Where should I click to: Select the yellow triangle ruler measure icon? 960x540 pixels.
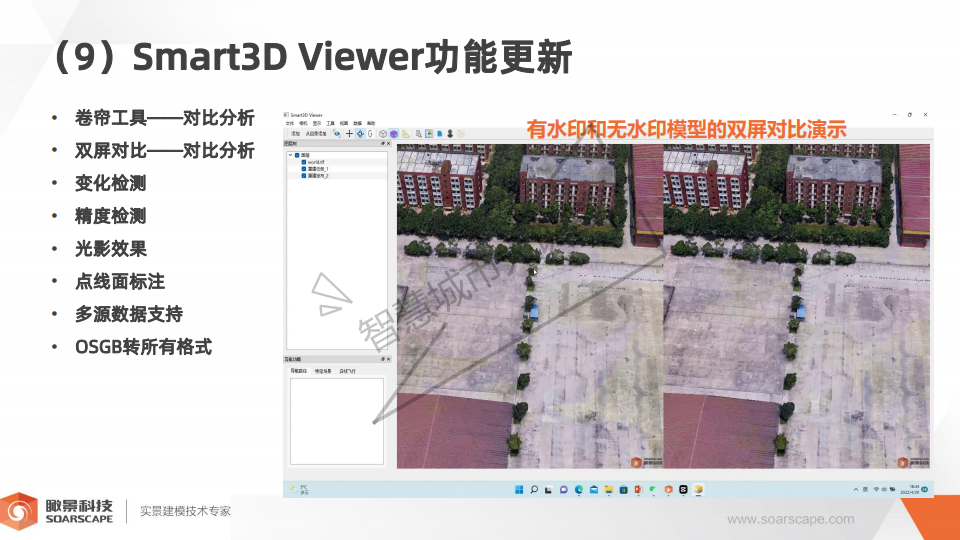405,133
